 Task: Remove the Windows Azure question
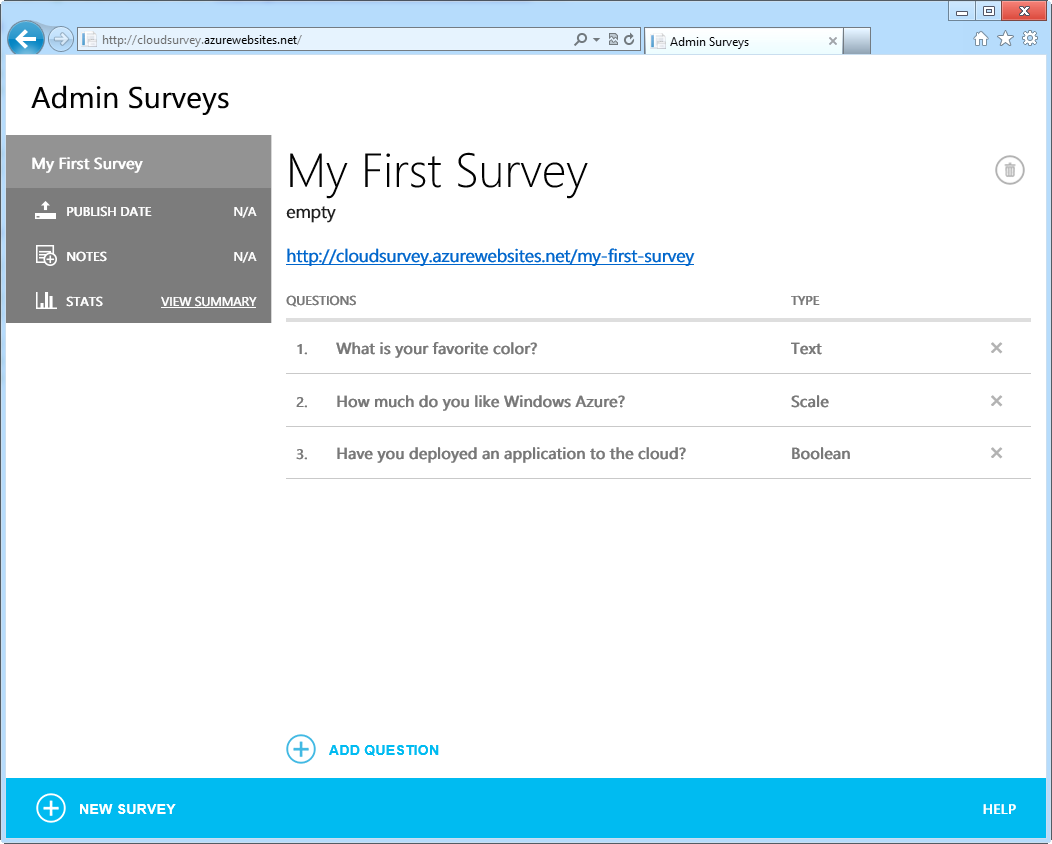pos(996,401)
